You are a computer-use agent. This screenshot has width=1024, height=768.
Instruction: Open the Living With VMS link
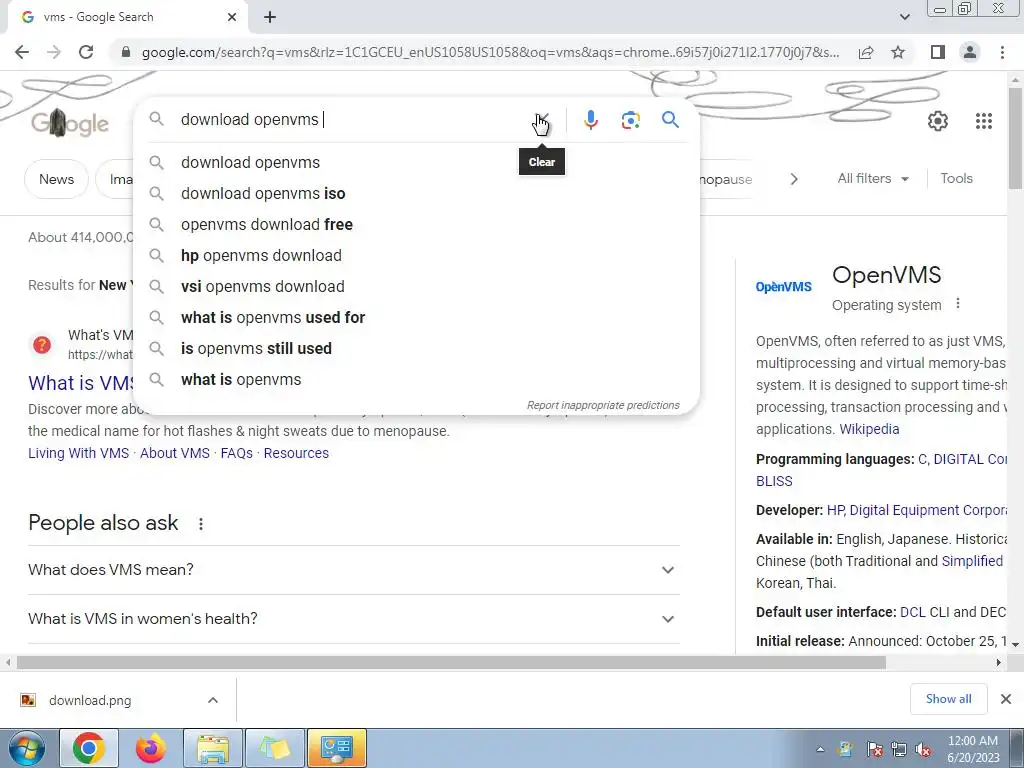click(x=78, y=453)
